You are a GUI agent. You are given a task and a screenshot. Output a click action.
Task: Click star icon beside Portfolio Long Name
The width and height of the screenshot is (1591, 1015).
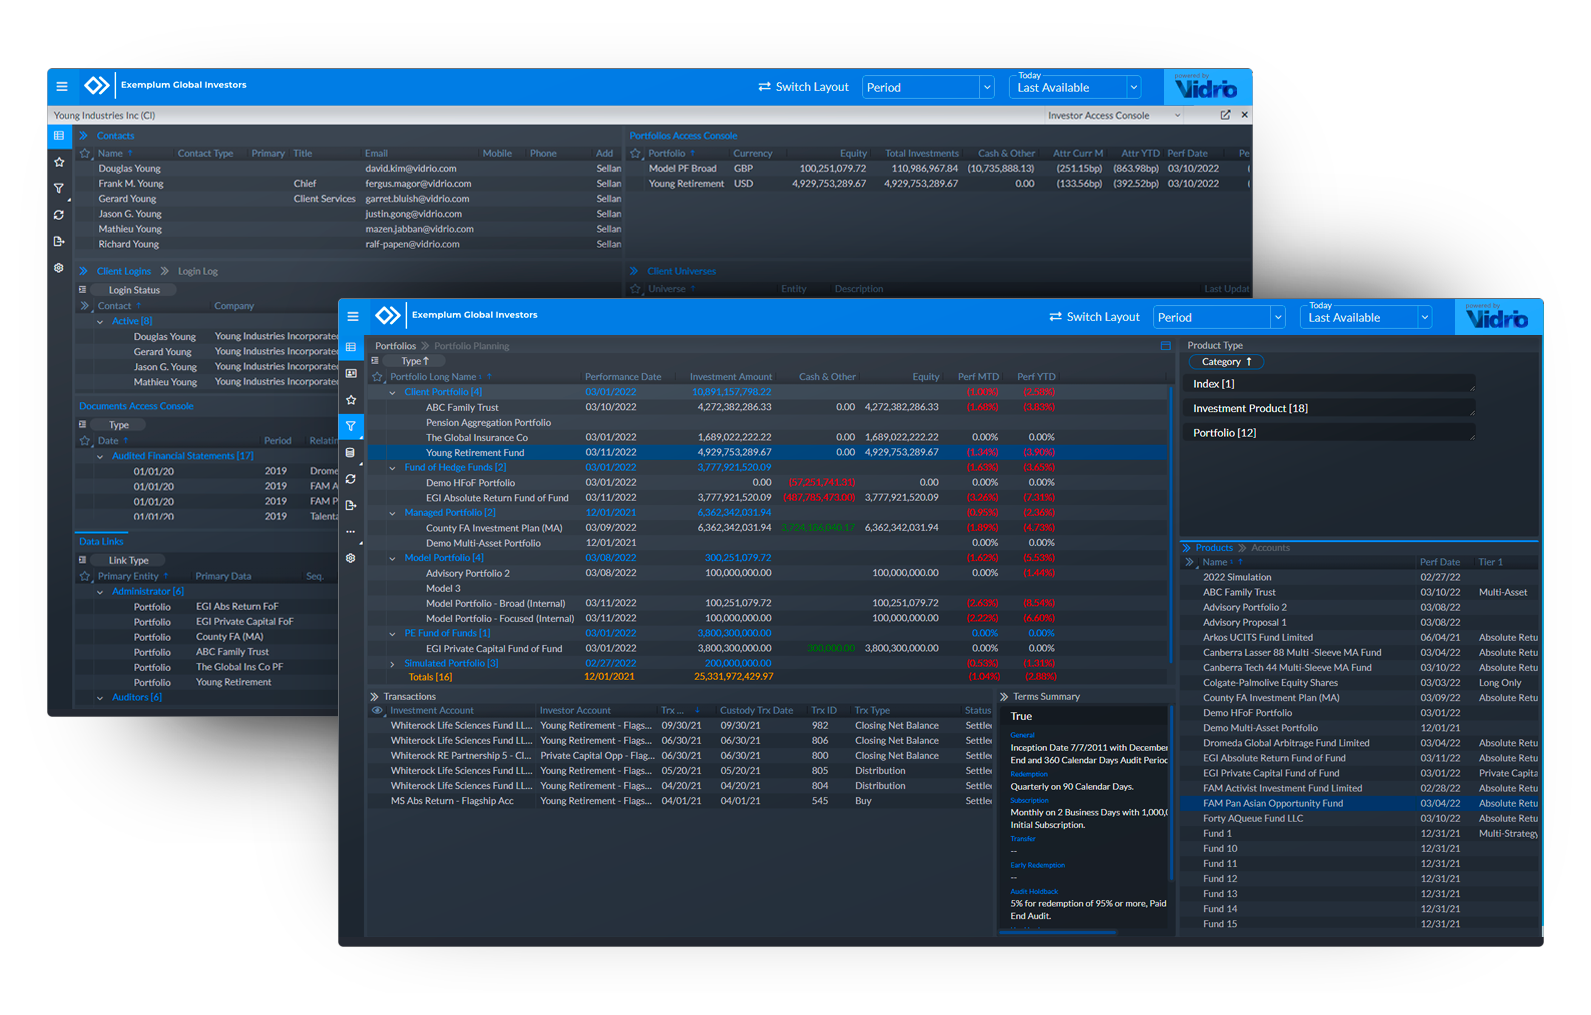(x=377, y=377)
